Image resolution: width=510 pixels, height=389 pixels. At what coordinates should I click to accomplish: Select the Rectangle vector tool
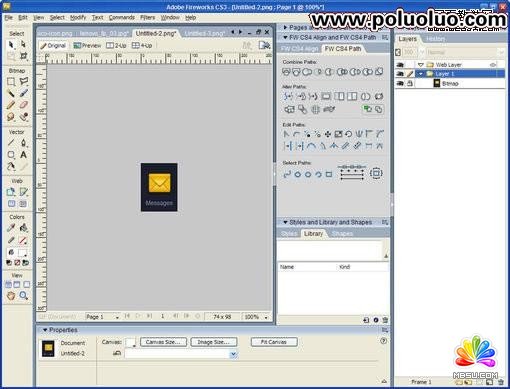[11, 155]
